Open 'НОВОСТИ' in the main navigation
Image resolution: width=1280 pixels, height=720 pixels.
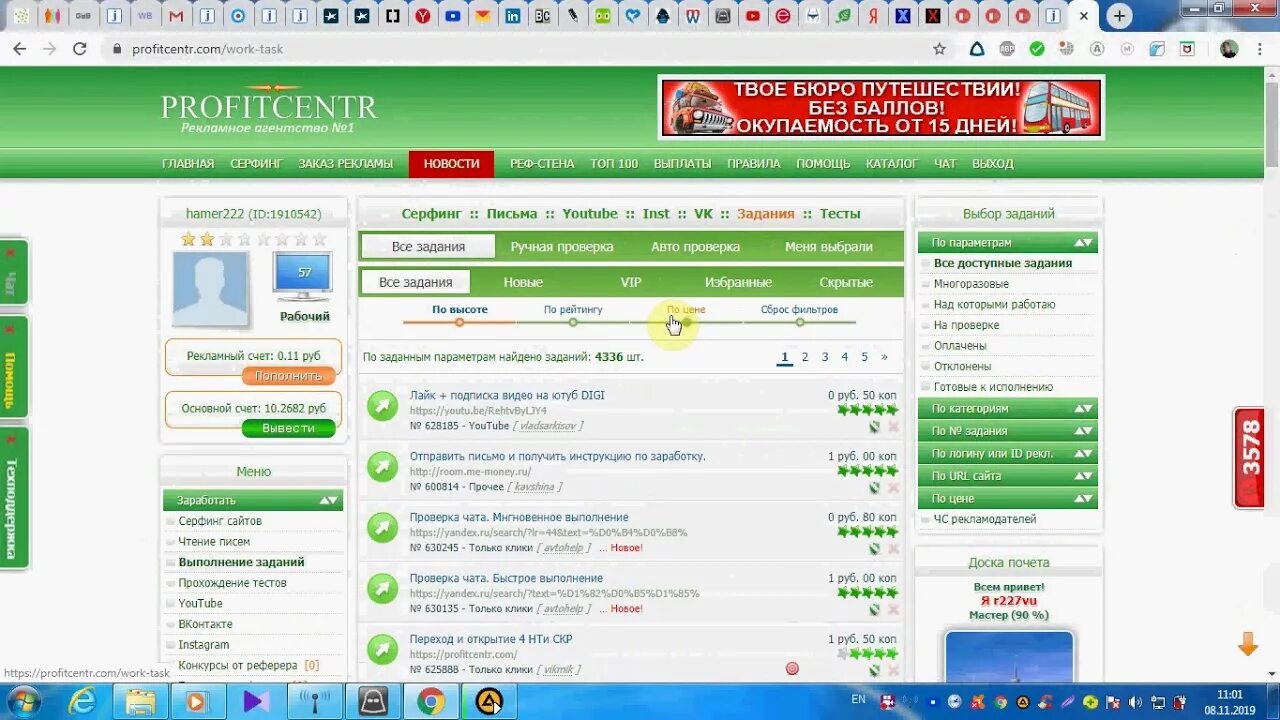coord(451,164)
